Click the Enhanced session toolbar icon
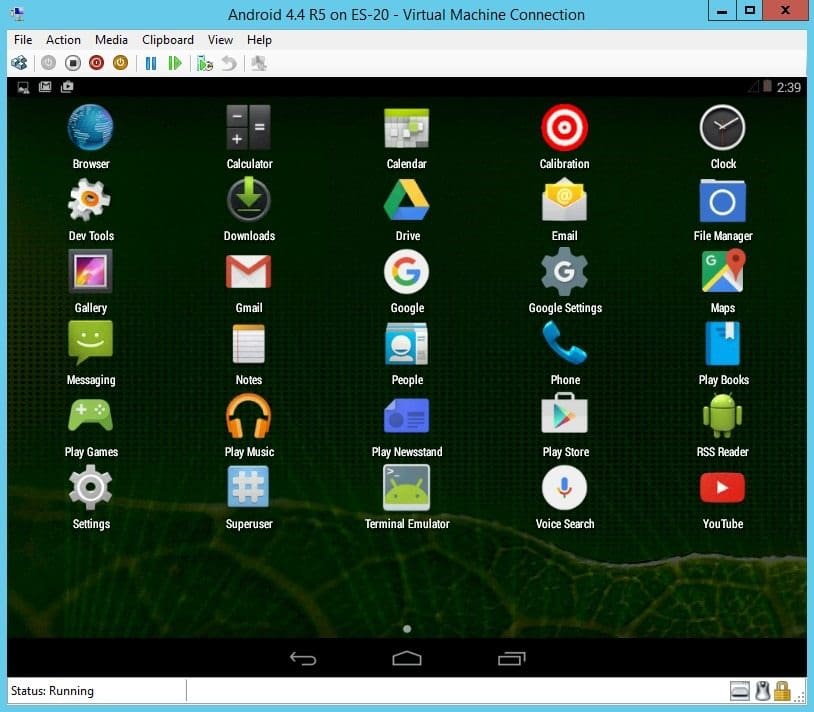The image size is (814, 712). point(259,63)
